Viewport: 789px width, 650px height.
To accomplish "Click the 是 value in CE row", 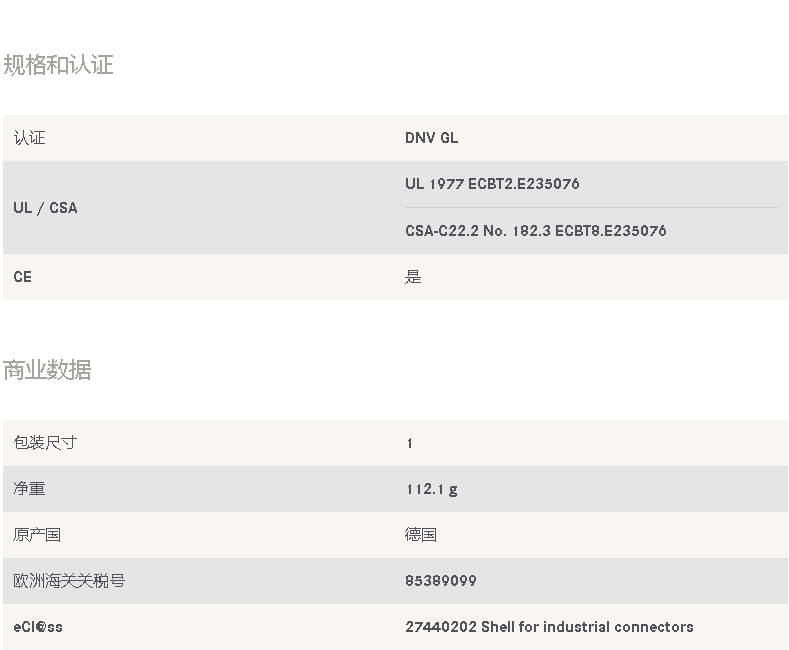I will [x=413, y=277].
